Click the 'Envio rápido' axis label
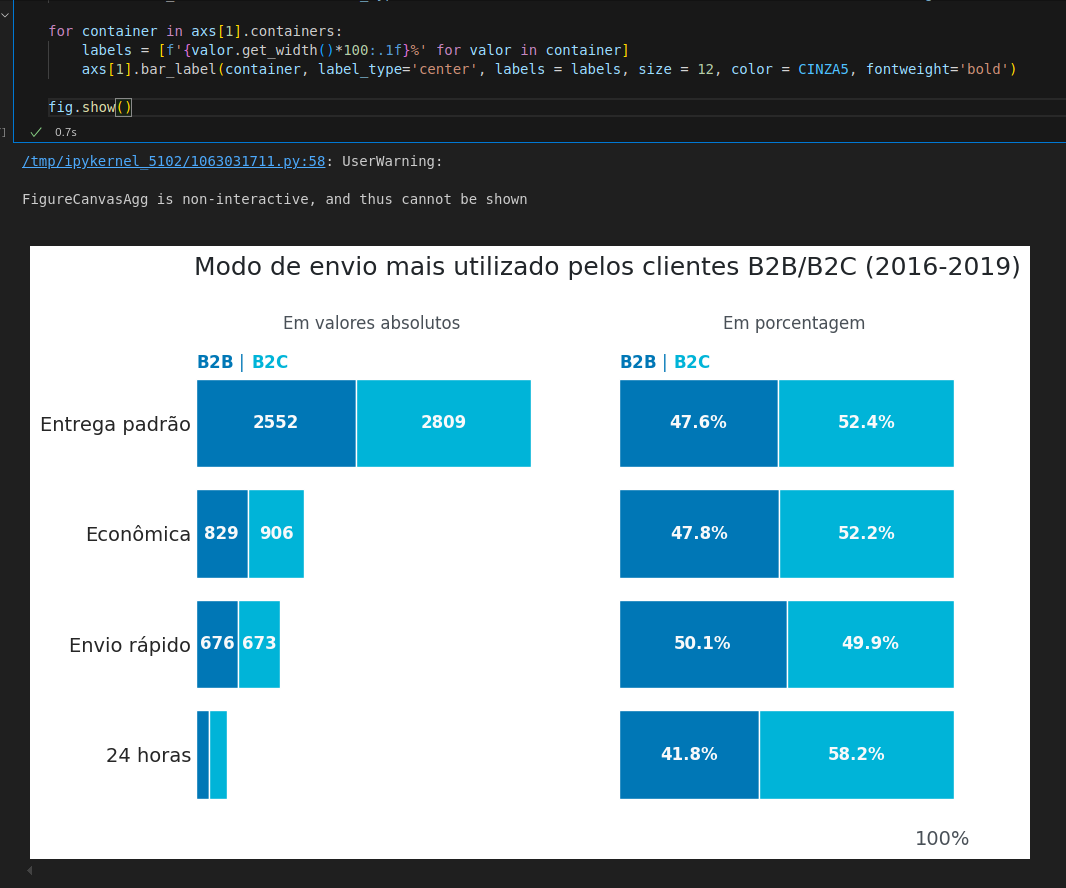The image size is (1066, 888). 130,645
